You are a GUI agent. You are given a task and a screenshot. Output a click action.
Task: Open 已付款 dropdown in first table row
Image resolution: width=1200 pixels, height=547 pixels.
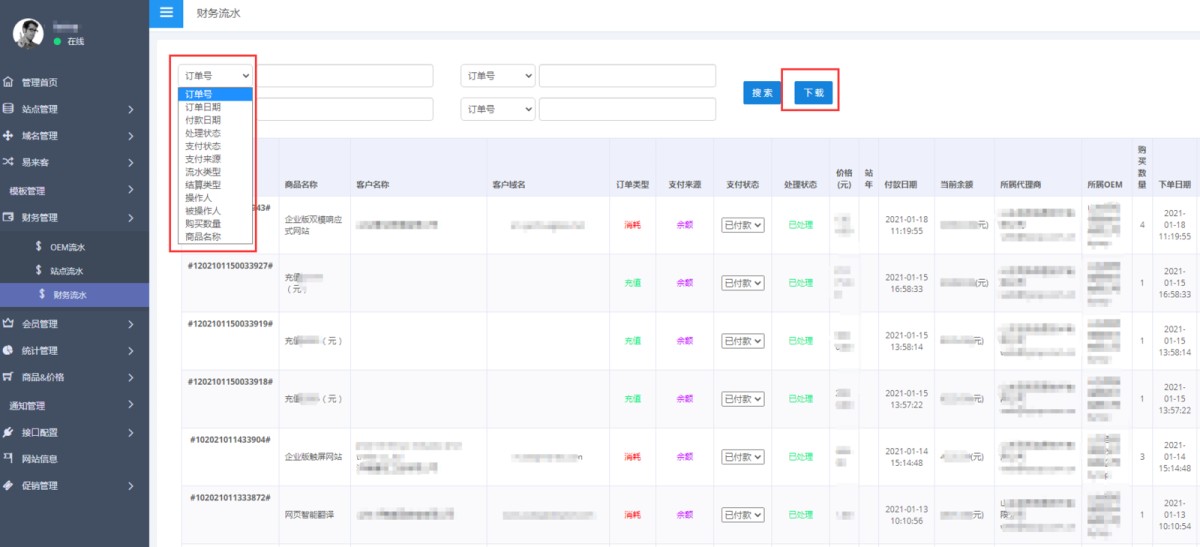click(x=742, y=225)
